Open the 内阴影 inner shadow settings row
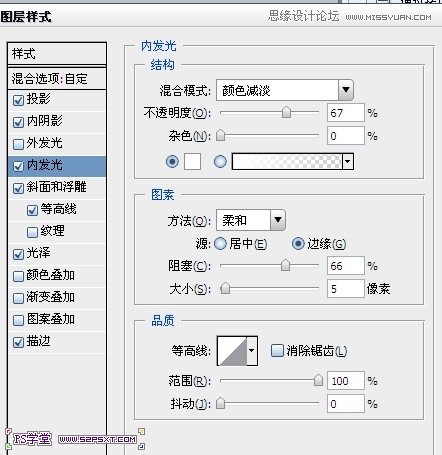 (x=57, y=122)
